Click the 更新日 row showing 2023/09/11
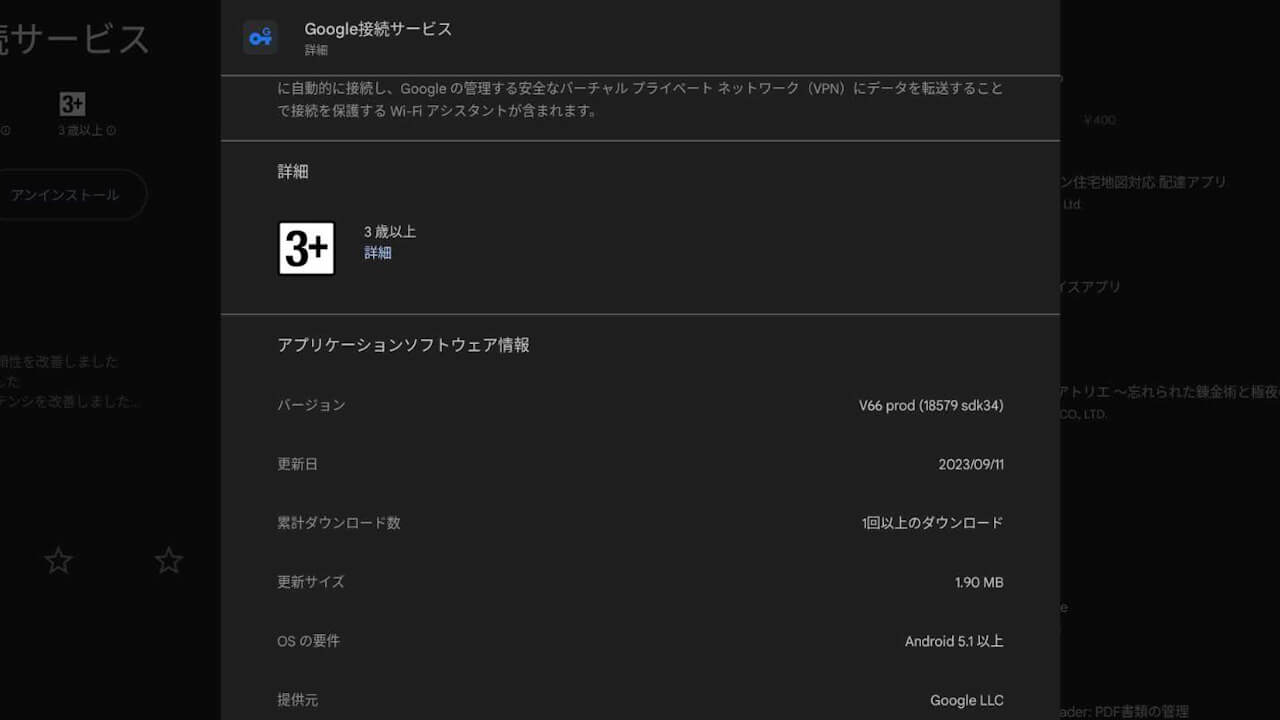Viewport: 1280px width, 720px height. [640, 464]
